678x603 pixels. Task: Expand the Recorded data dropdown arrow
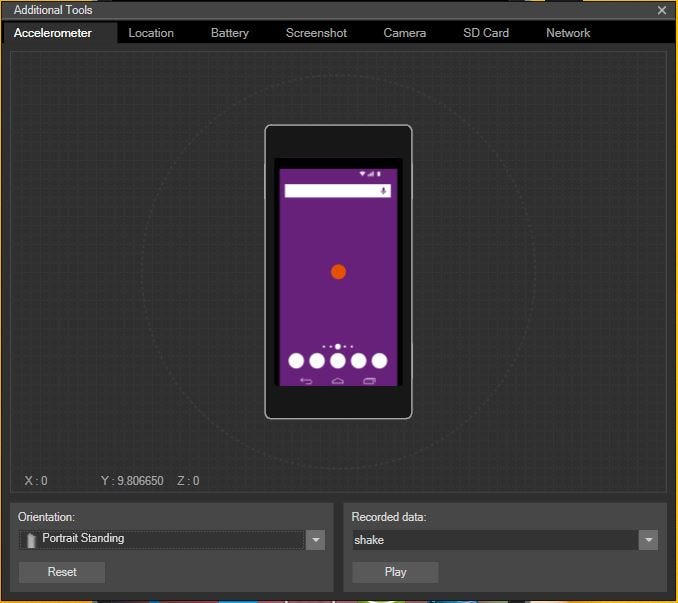(649, 540)
